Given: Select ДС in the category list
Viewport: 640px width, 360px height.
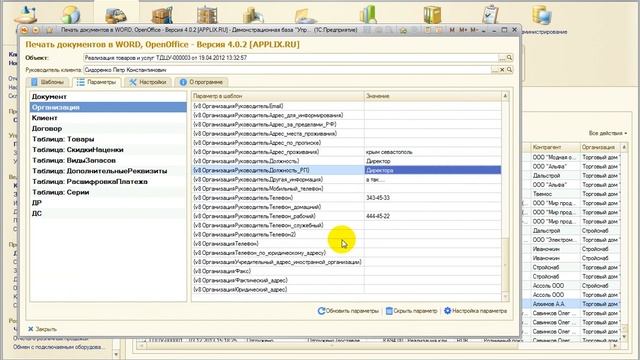Looking at the screenshot, I should 108,213.
